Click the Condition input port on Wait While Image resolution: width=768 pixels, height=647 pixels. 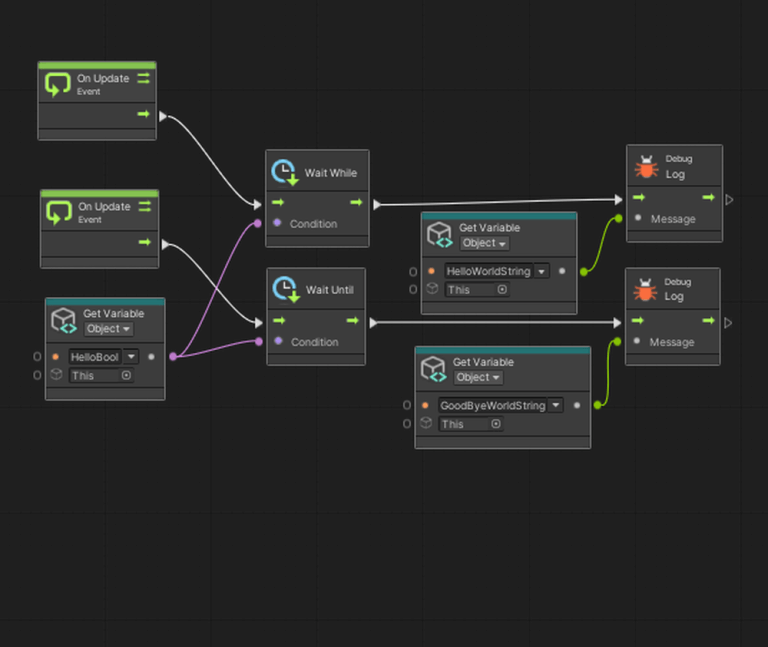click(x=277, y=223)
